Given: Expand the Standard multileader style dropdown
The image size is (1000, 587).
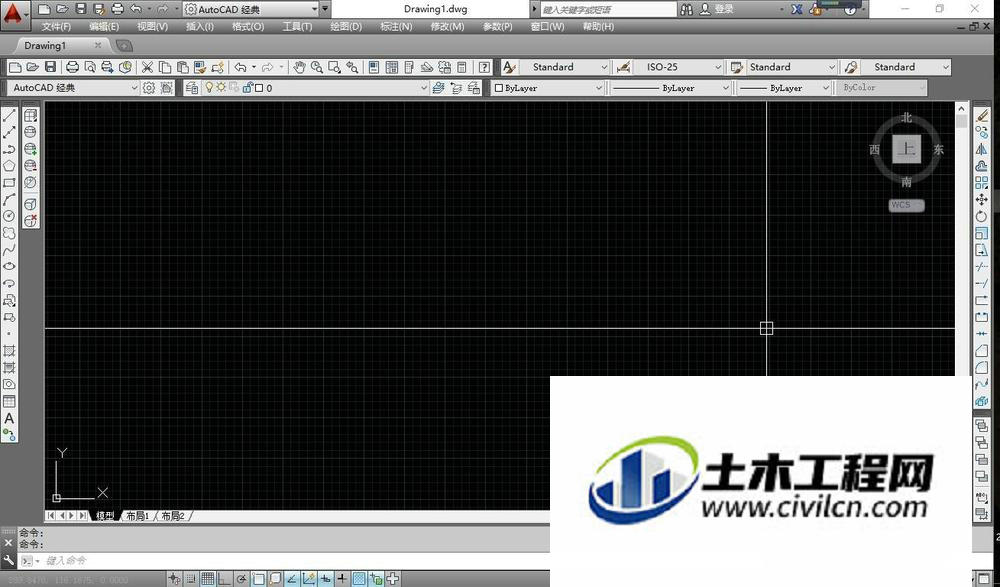Looking at the screenshot, I should (945, 67).
